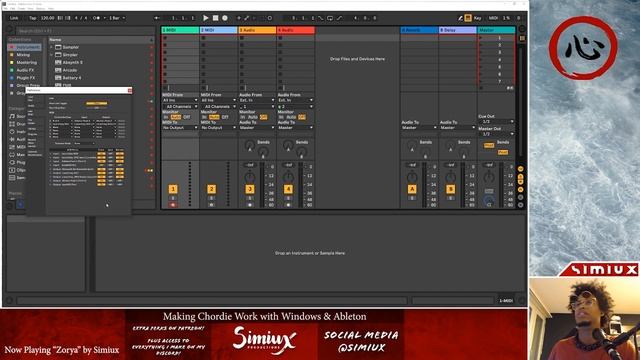Select the 4 Audio track header
The width and height of the screenshot is (640, 360).
[x=295, y=30]
